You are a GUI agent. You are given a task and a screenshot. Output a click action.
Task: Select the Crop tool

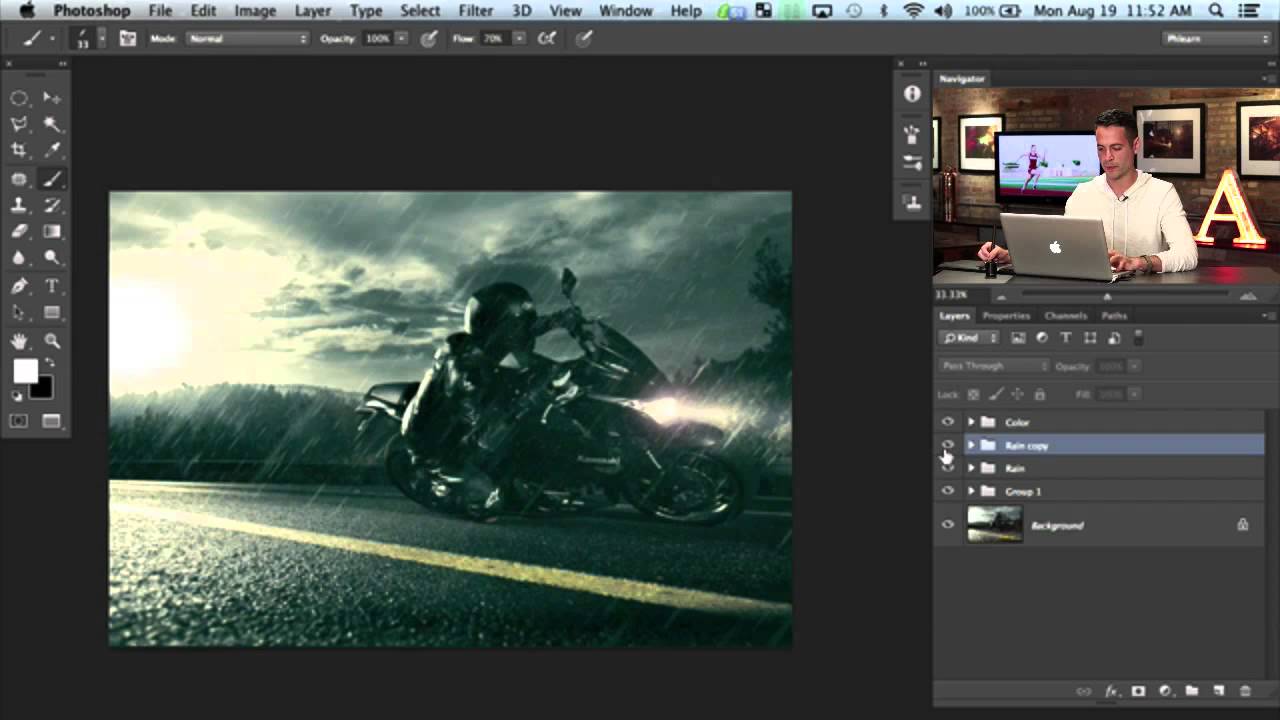(19, 150)
